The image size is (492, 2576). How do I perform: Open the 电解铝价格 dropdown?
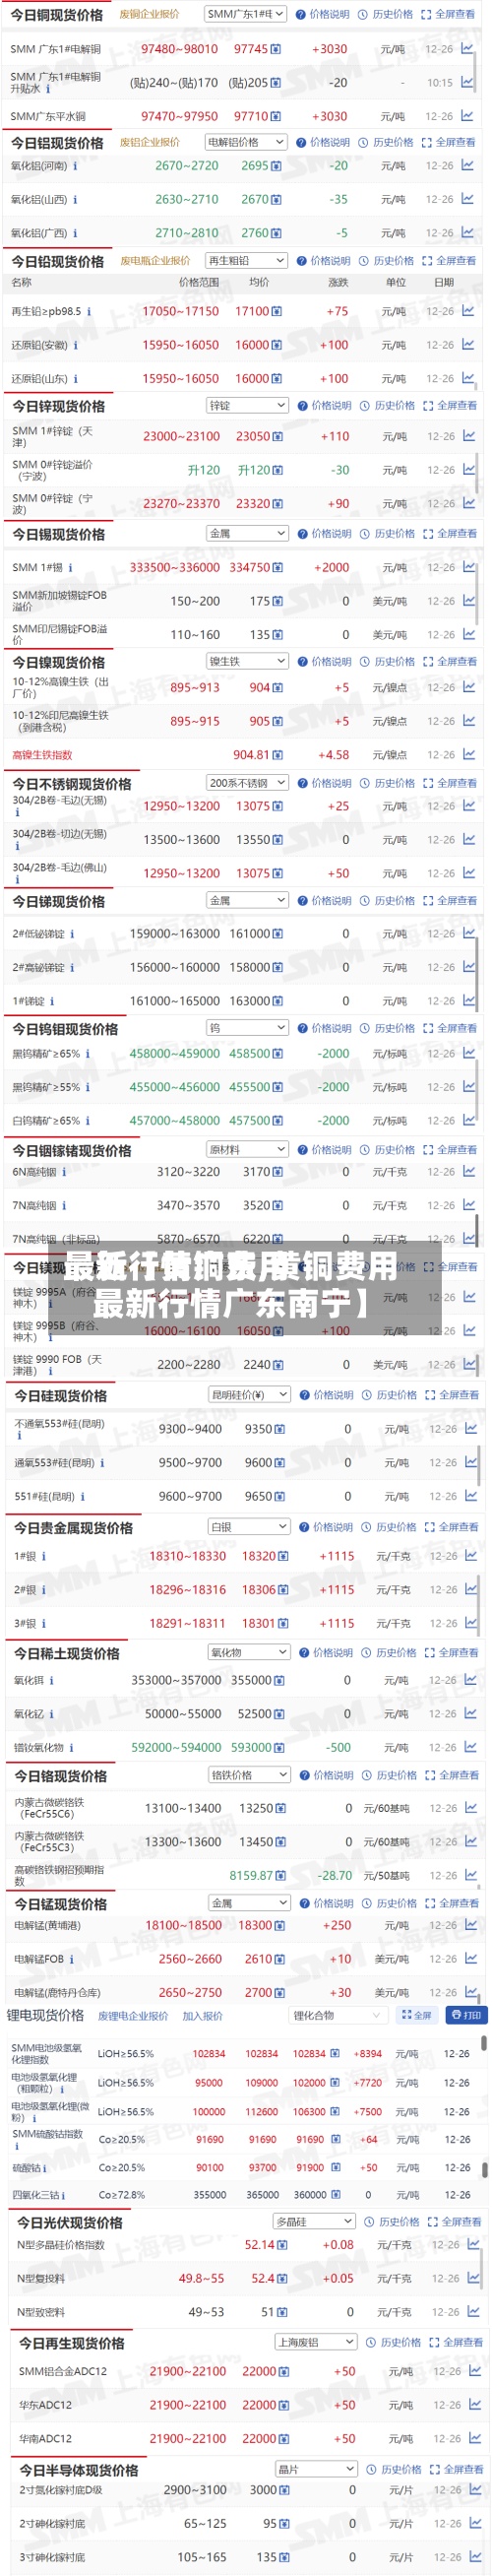tap(245, 142)
